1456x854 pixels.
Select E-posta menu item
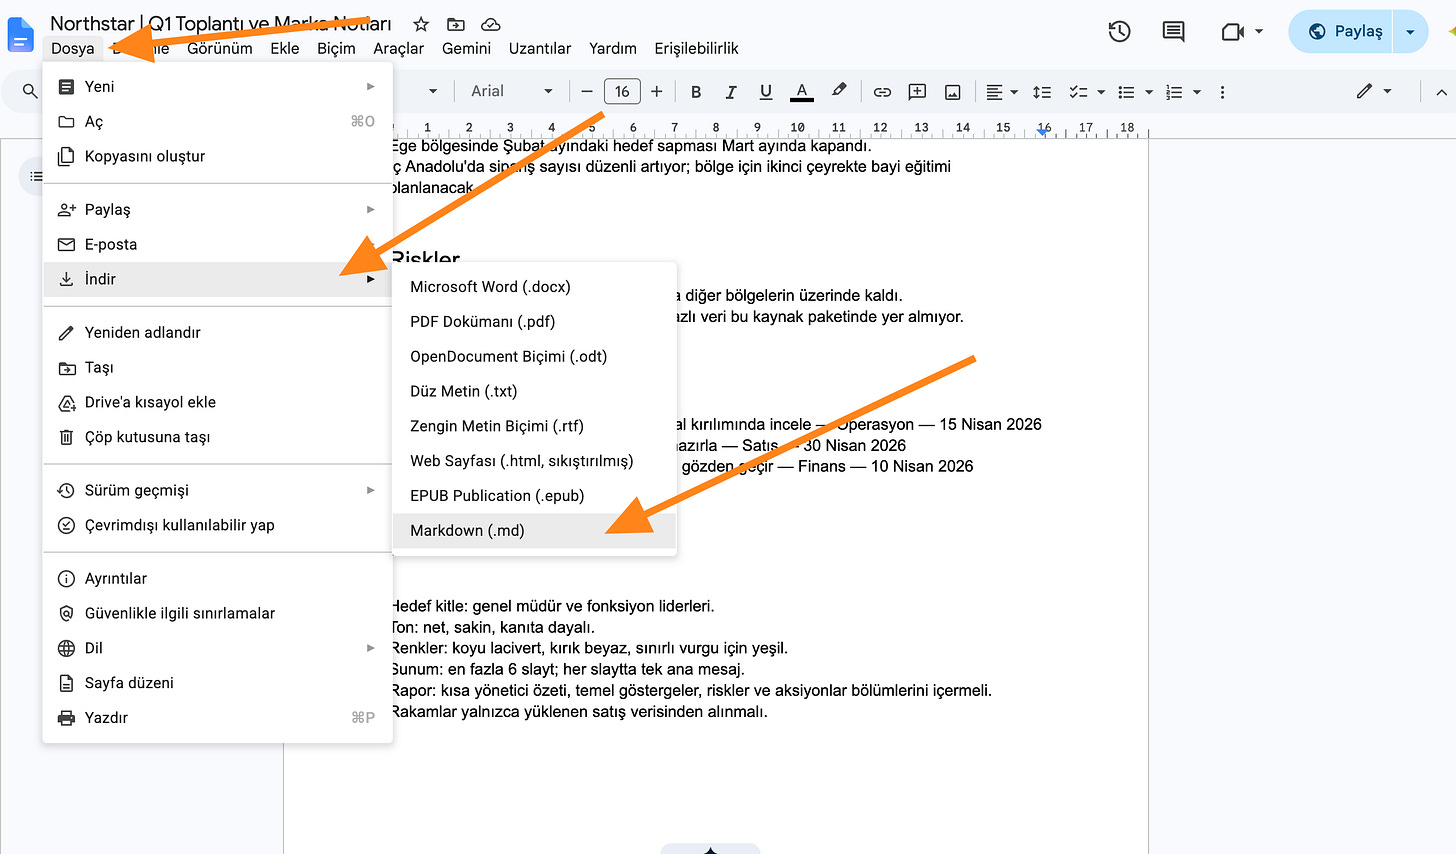[218, 245]
